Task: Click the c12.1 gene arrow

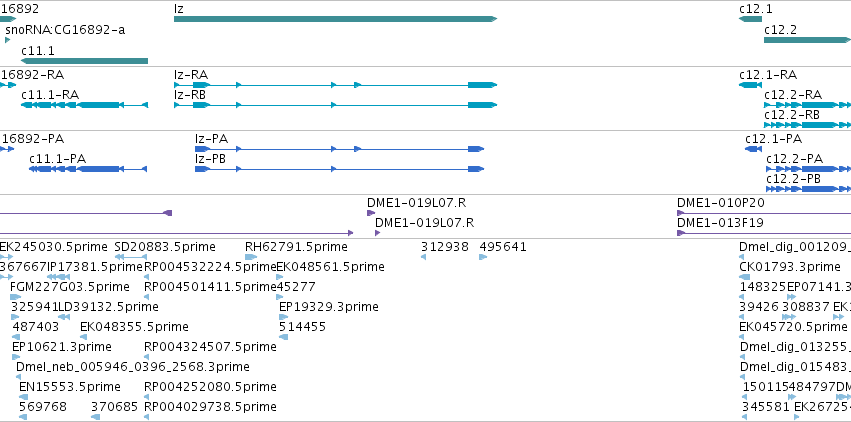Action: [750, 19]
